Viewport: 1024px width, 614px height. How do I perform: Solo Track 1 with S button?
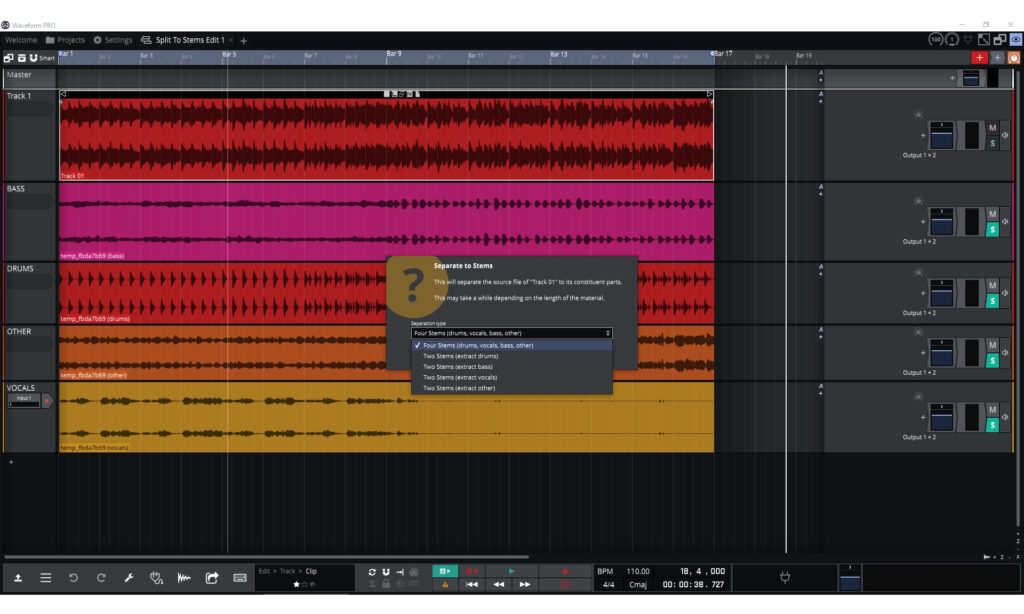tap(993, 143)
